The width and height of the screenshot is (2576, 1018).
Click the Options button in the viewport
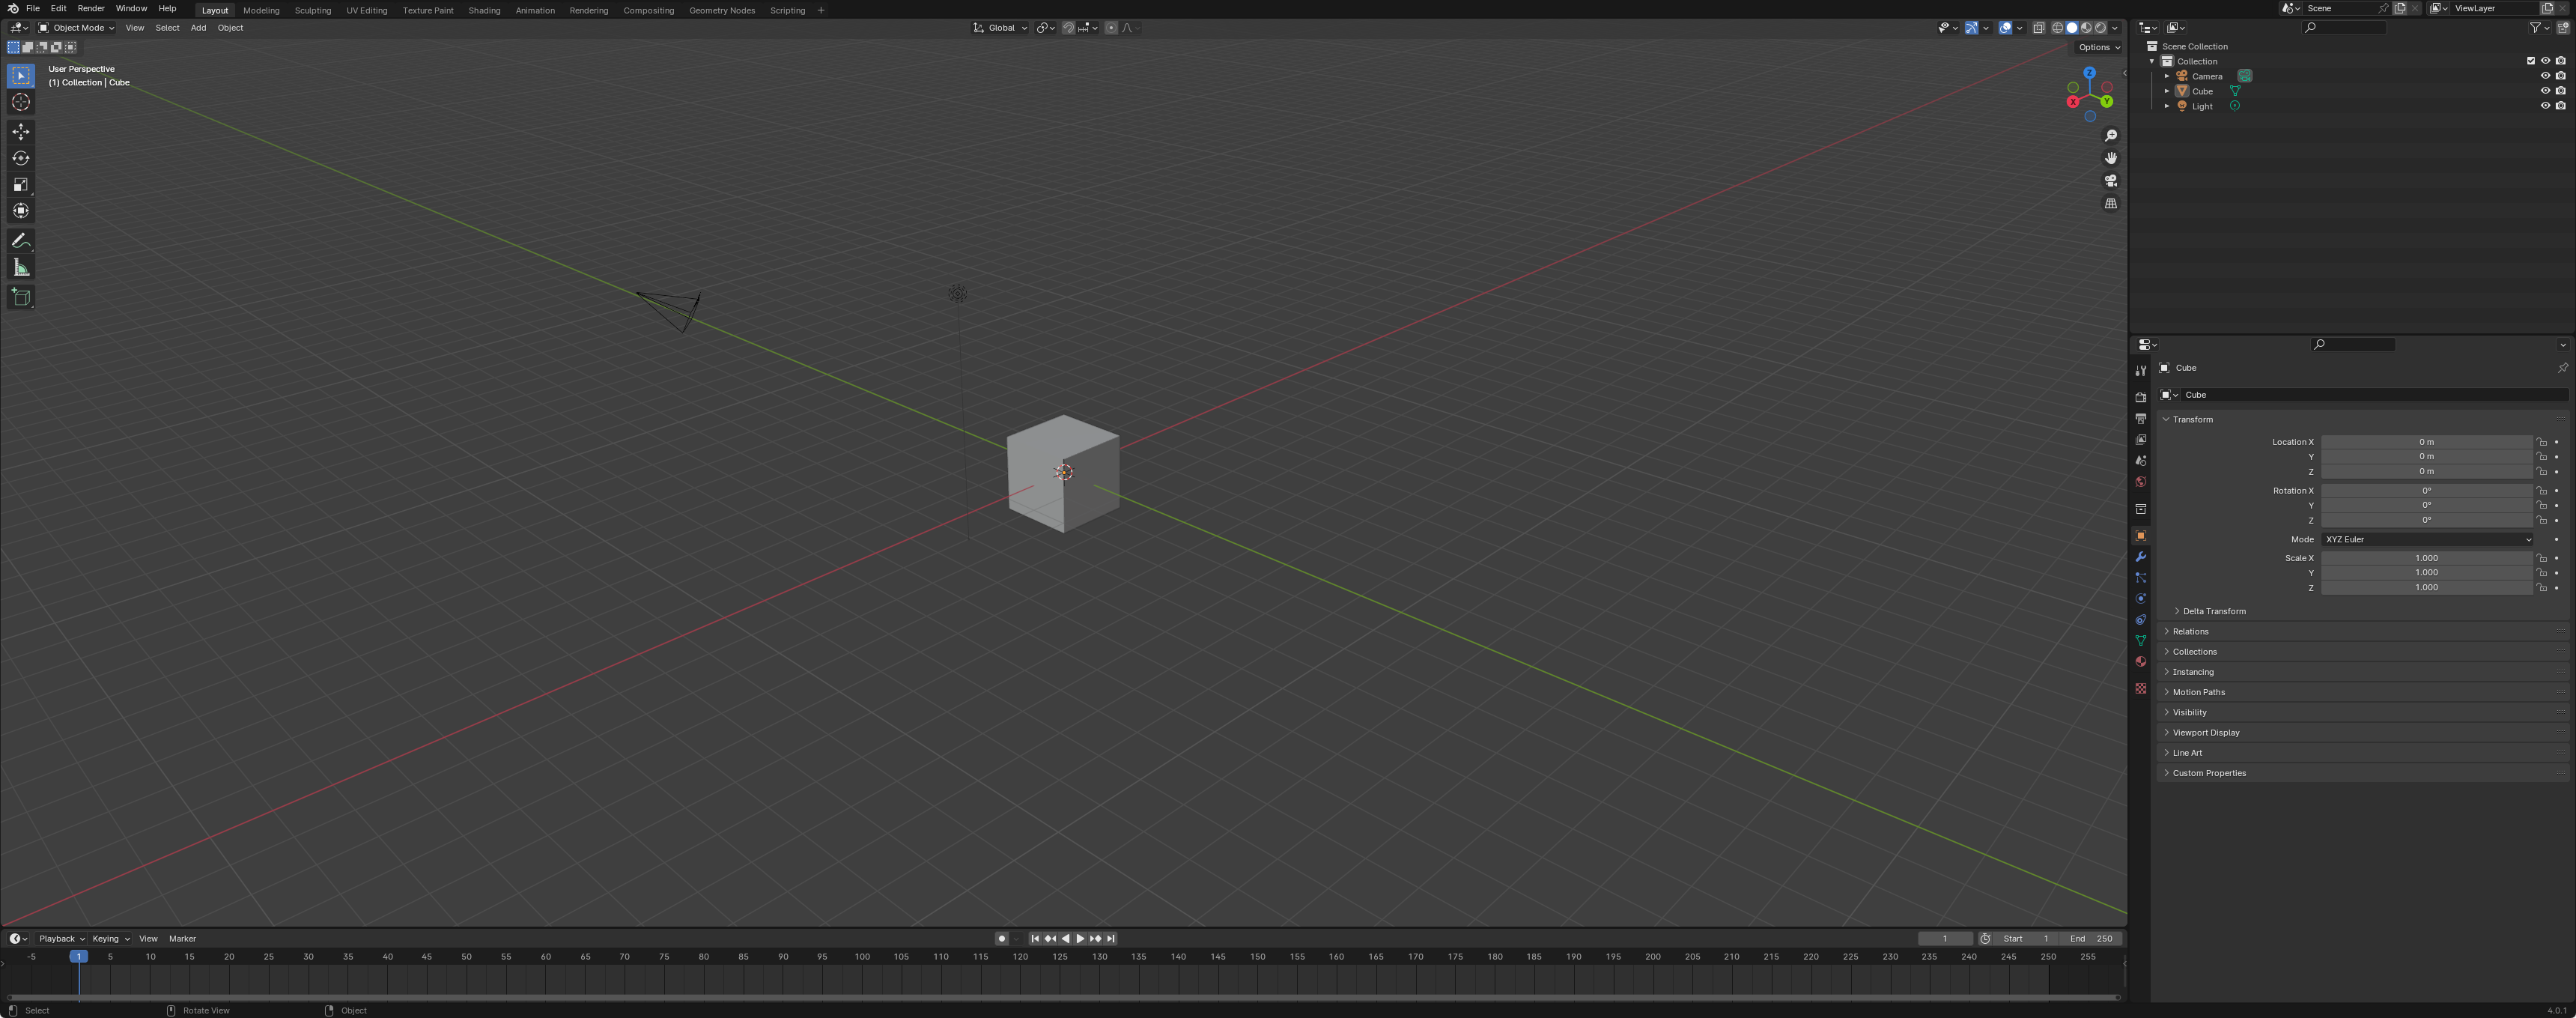(2098, 47)
